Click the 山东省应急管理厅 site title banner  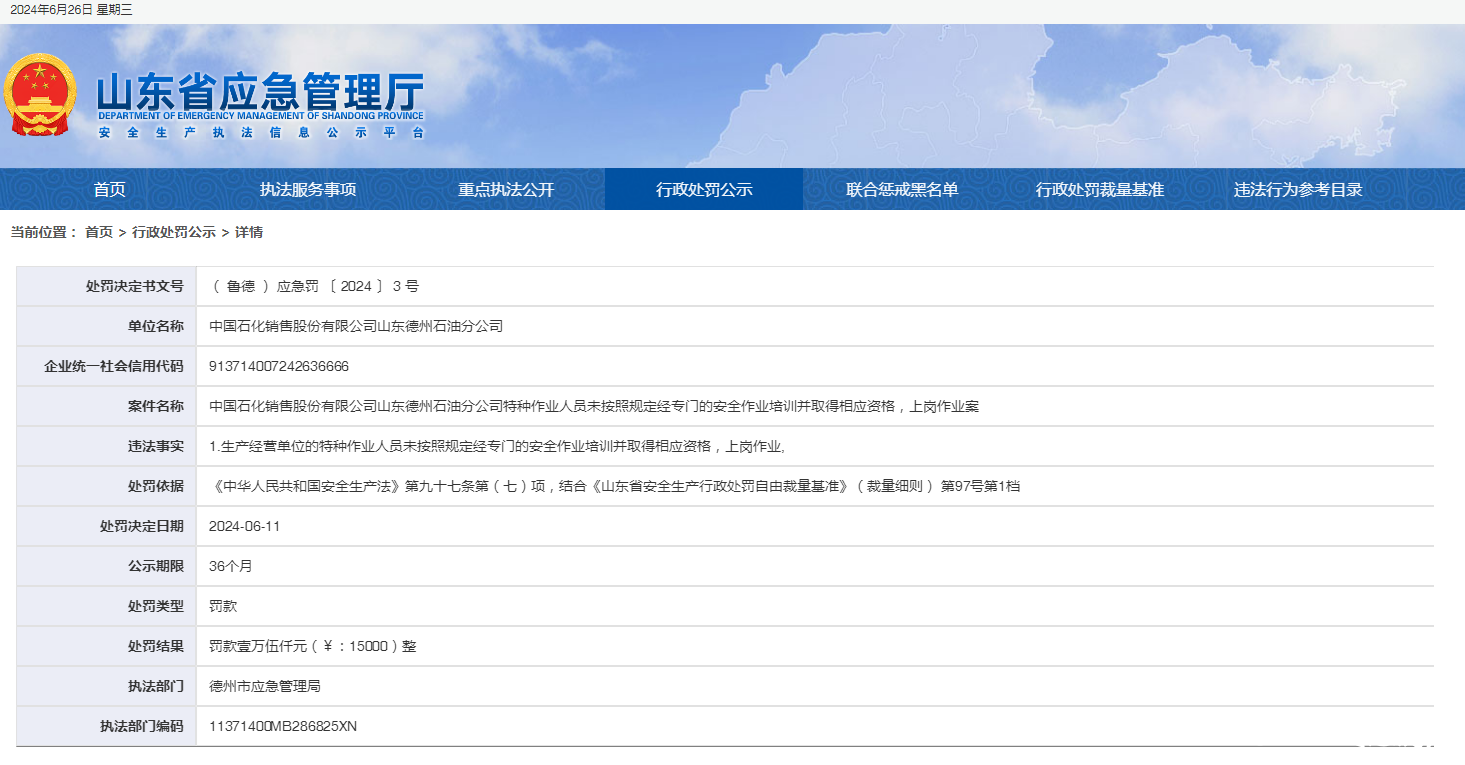[x=260, y=94]
